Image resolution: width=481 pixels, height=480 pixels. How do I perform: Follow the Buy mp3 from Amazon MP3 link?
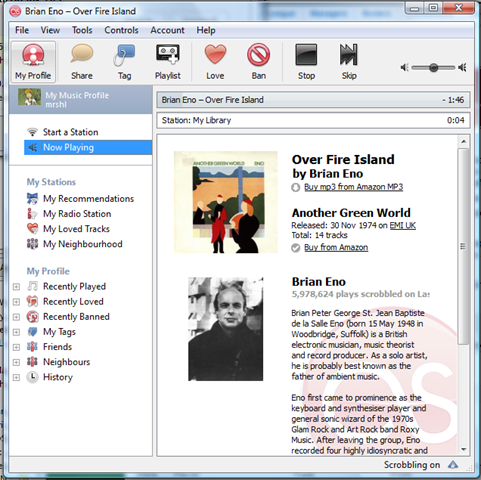point(353,187)
